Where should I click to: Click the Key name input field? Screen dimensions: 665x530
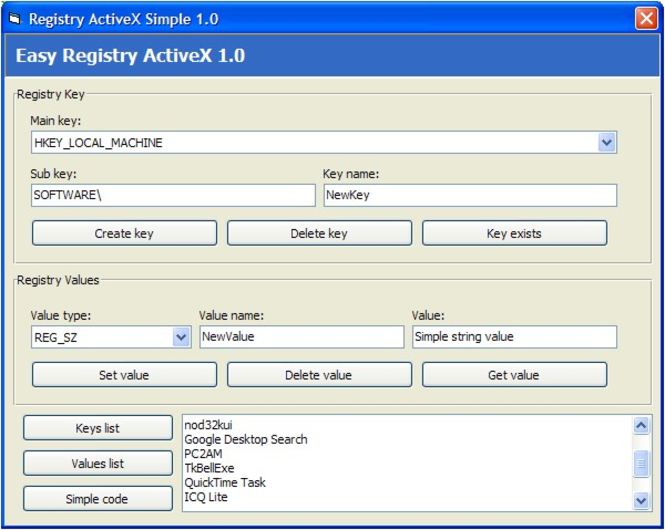point(470,195)
